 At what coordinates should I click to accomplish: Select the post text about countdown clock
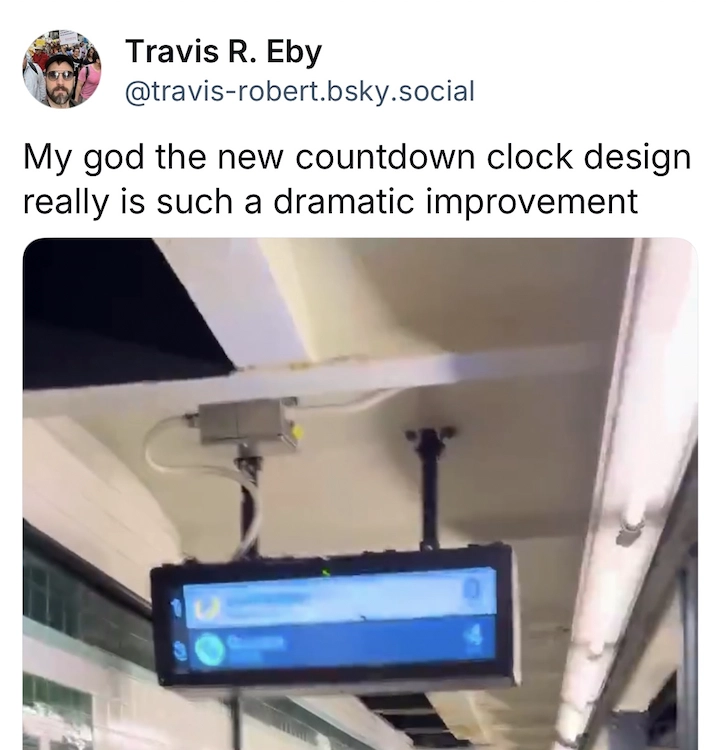pyautogui.click(x=357, y=179)
